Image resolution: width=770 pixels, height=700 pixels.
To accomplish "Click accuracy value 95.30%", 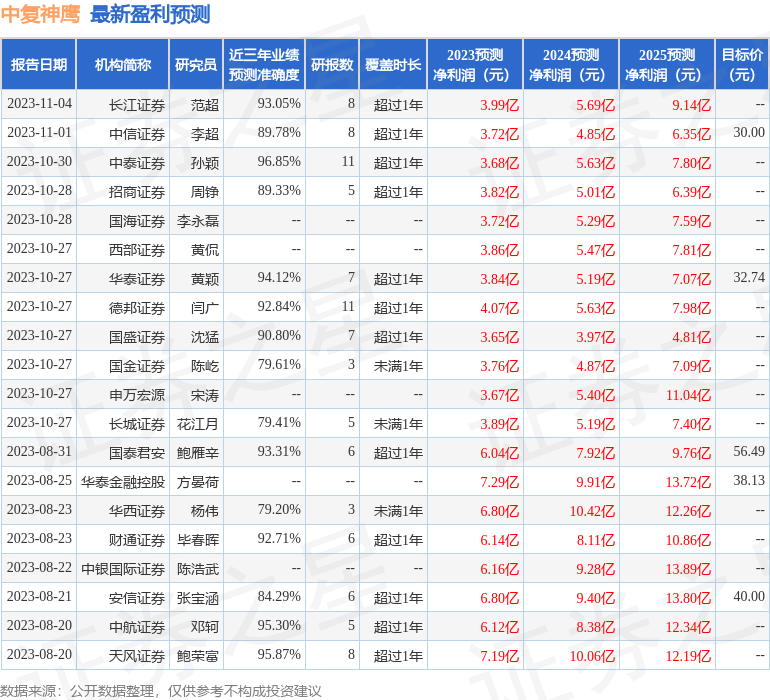I will tap(279, 625).
